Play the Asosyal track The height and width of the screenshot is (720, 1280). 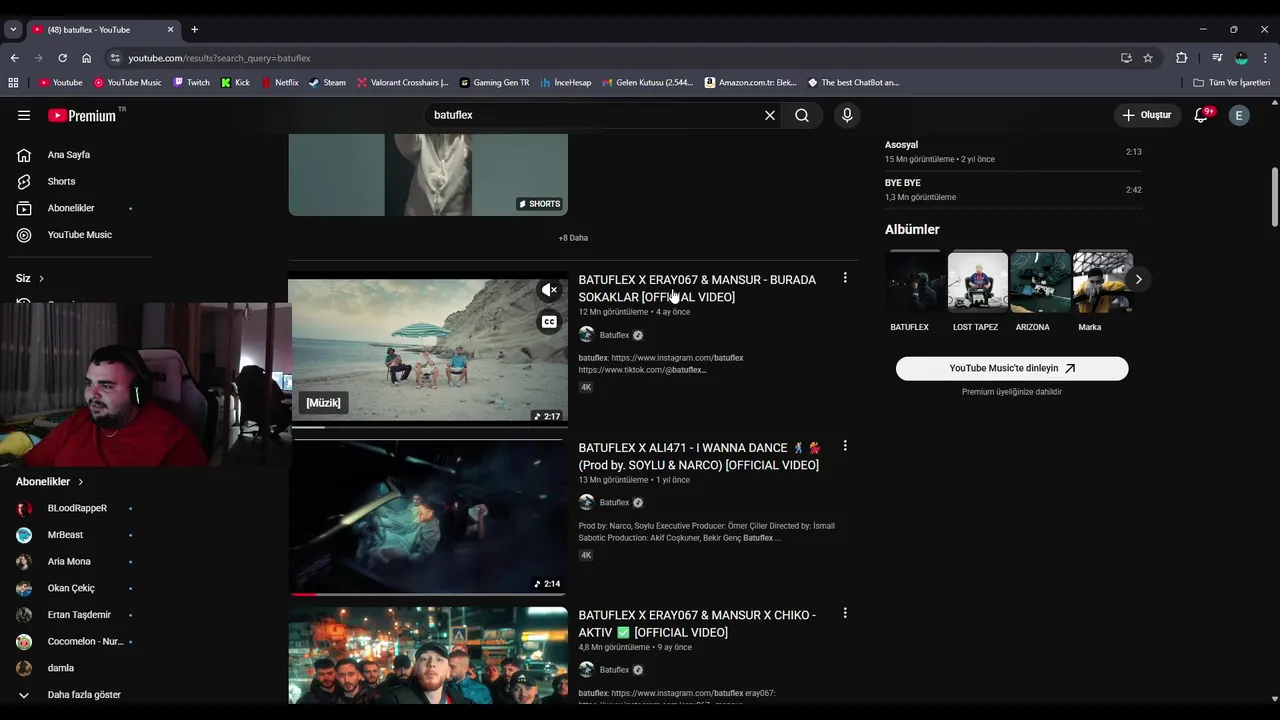[1013, 151]
